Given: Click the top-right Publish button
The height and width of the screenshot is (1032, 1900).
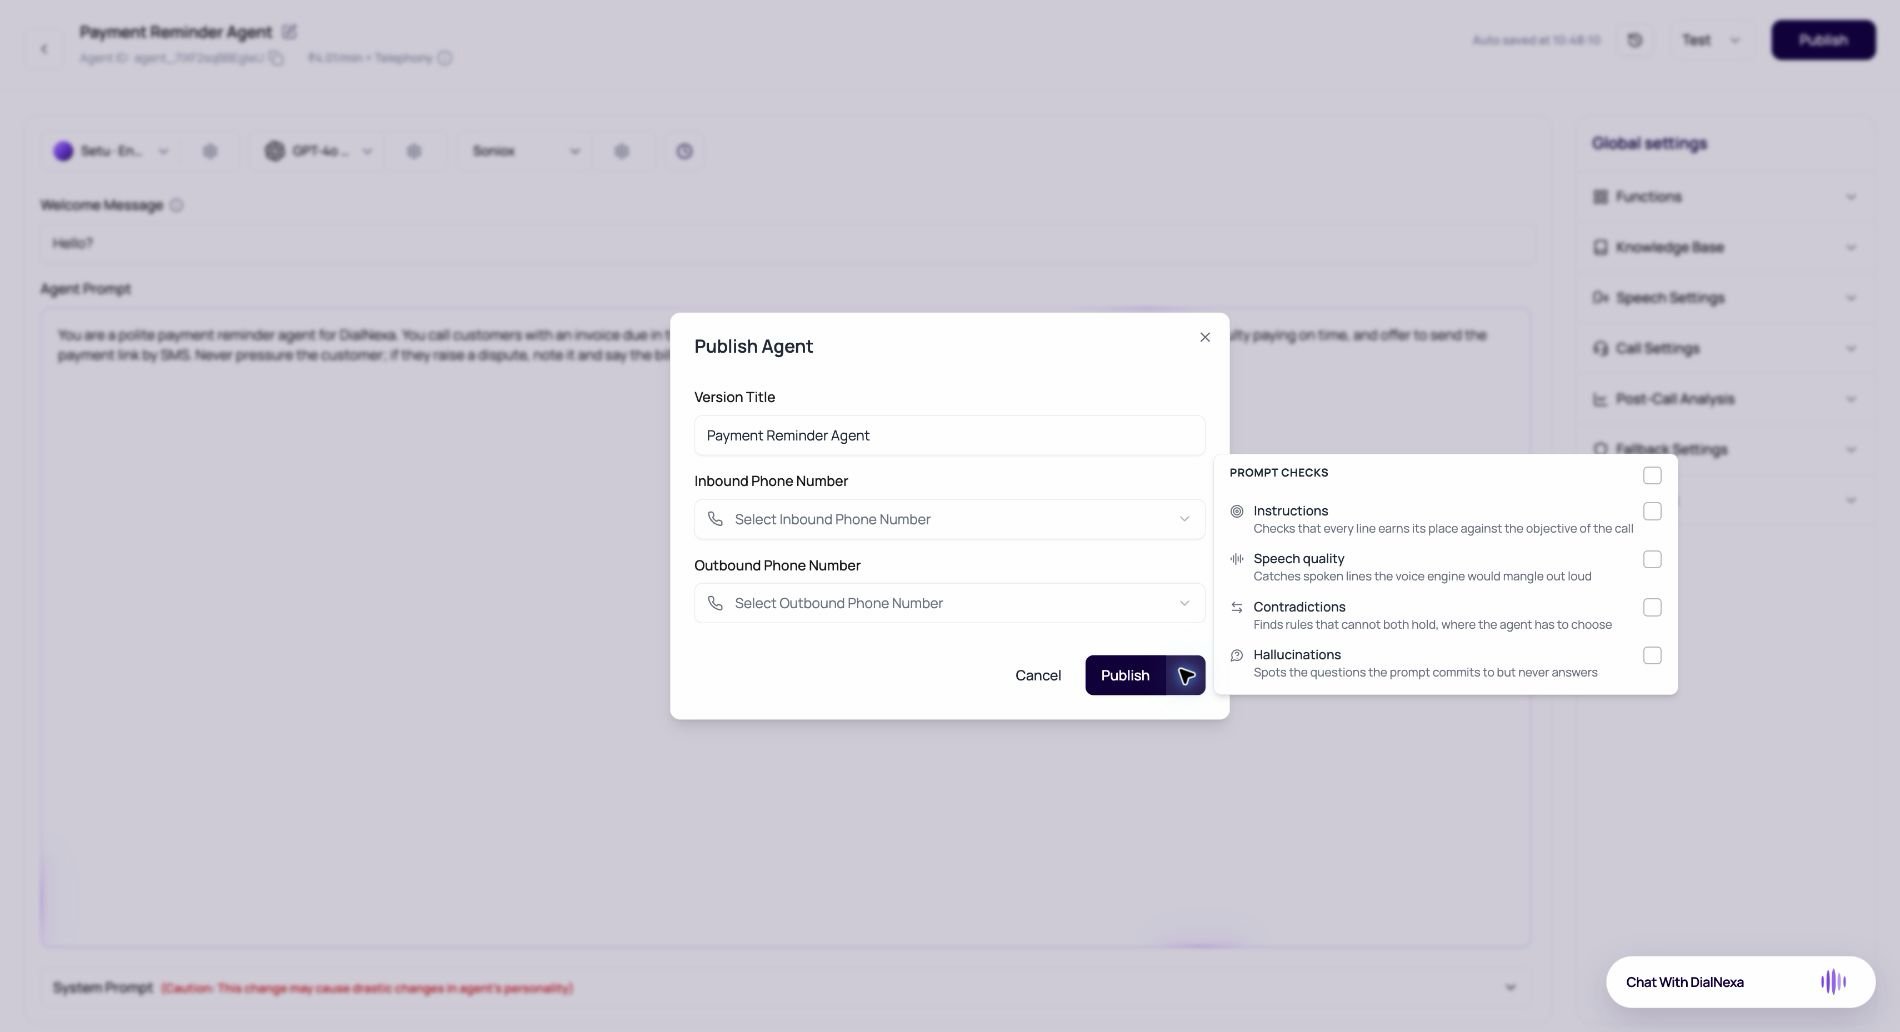Looking at the screenshot, I should tap(1823, 40).
